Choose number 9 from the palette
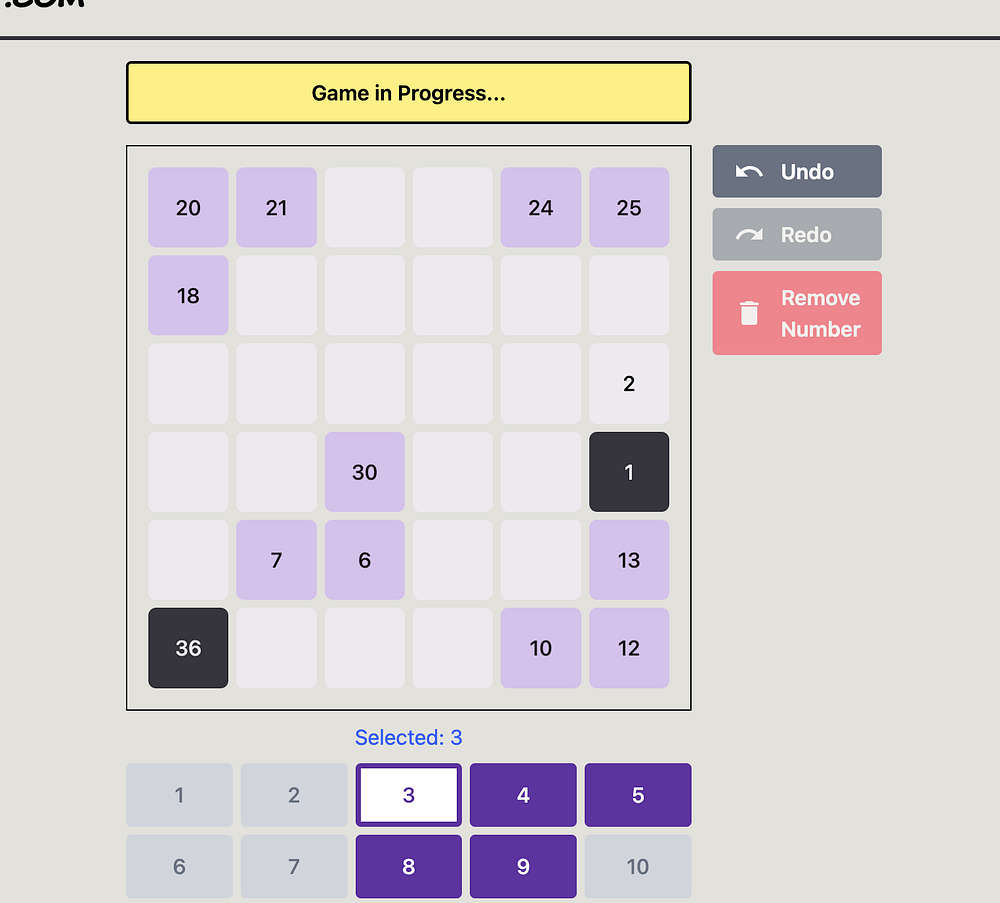The width and height of the screenshot is (1000, 903). click(x=523, y=866)
